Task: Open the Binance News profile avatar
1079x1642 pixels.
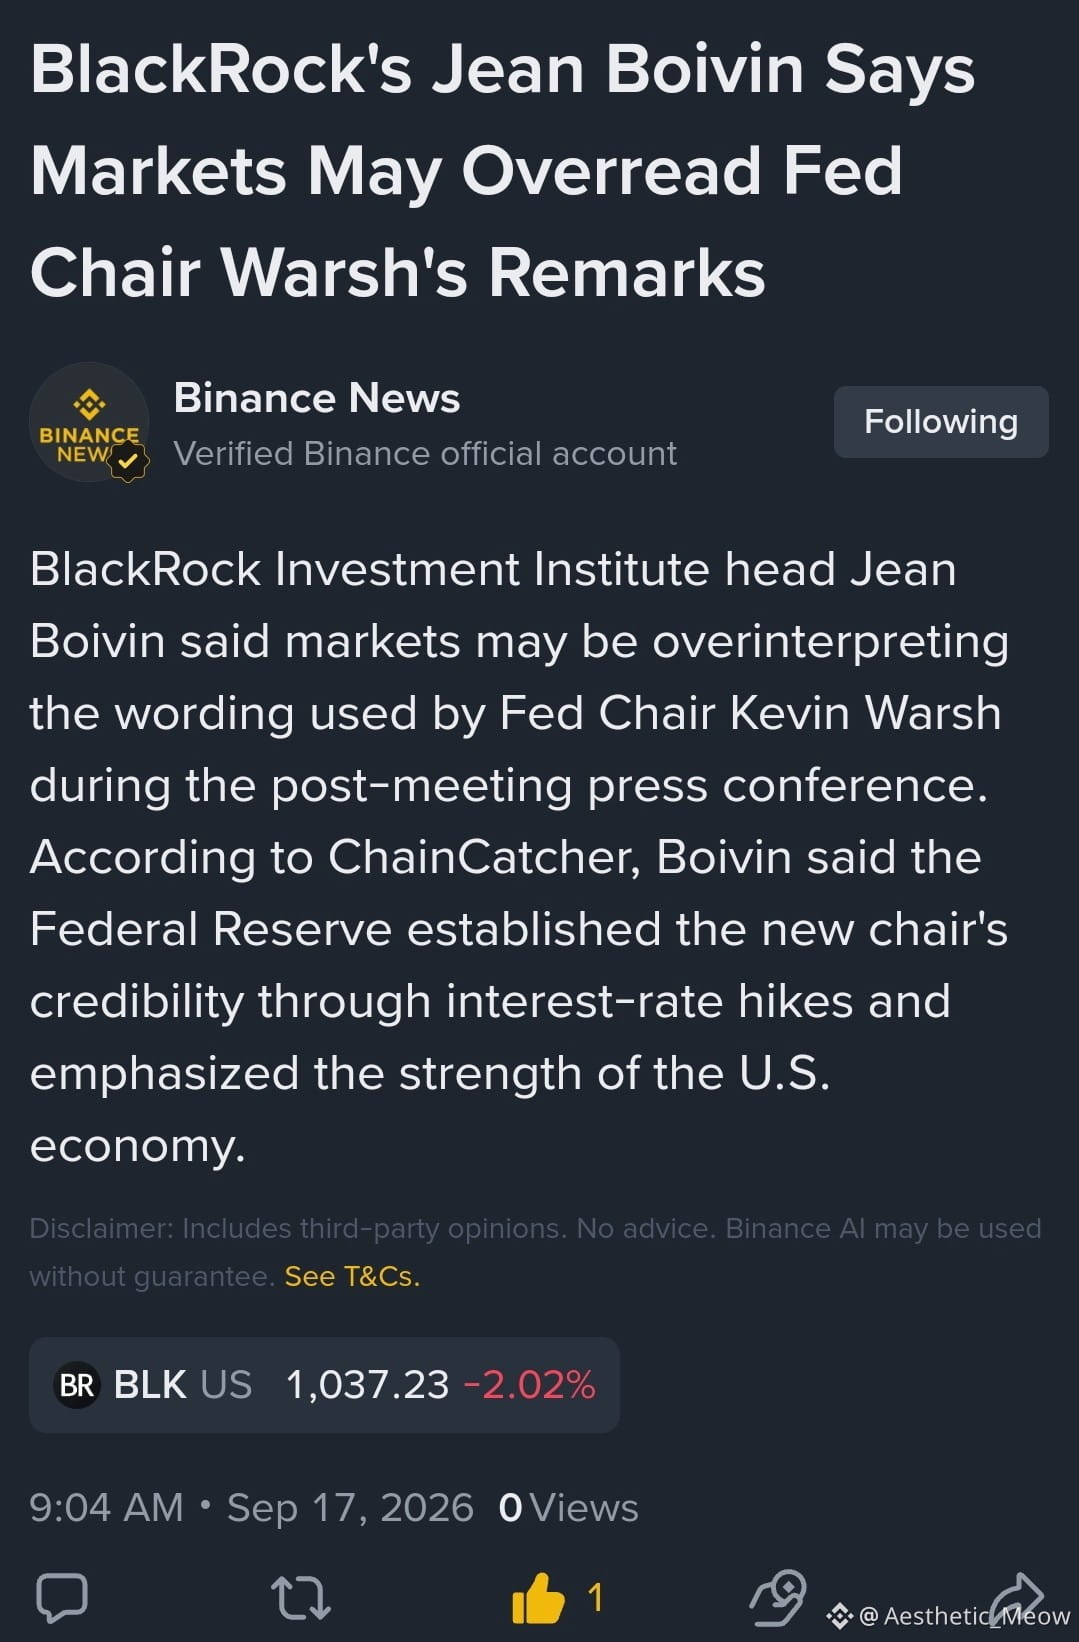Action: point(89,422)
